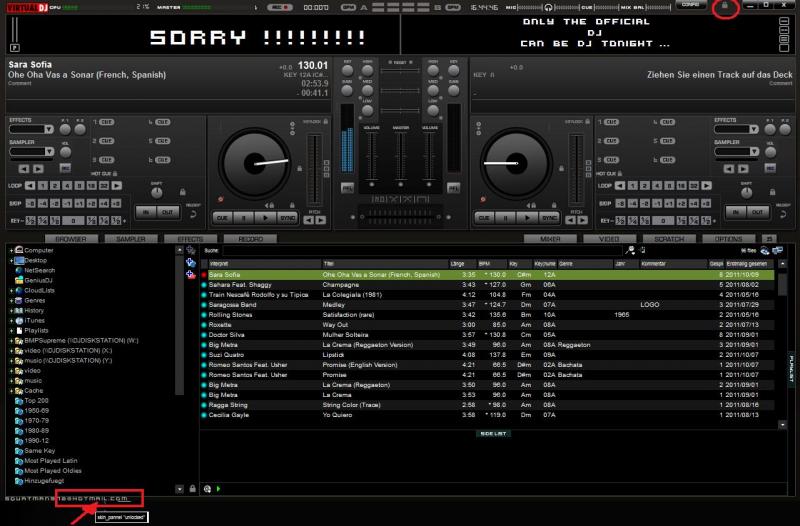Click the right deck loop OUT button
800x526 pixels.
tap(757, 212)
